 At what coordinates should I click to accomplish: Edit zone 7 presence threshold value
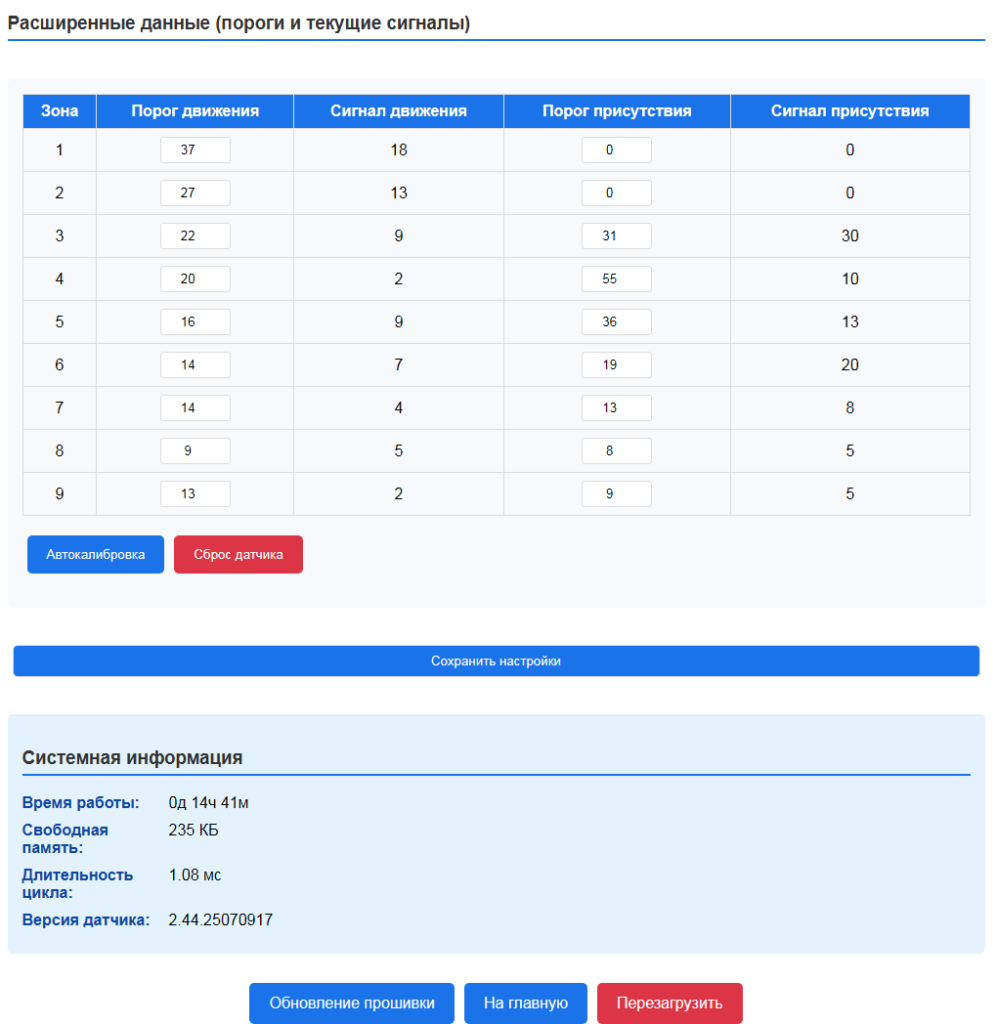point(616,408)
